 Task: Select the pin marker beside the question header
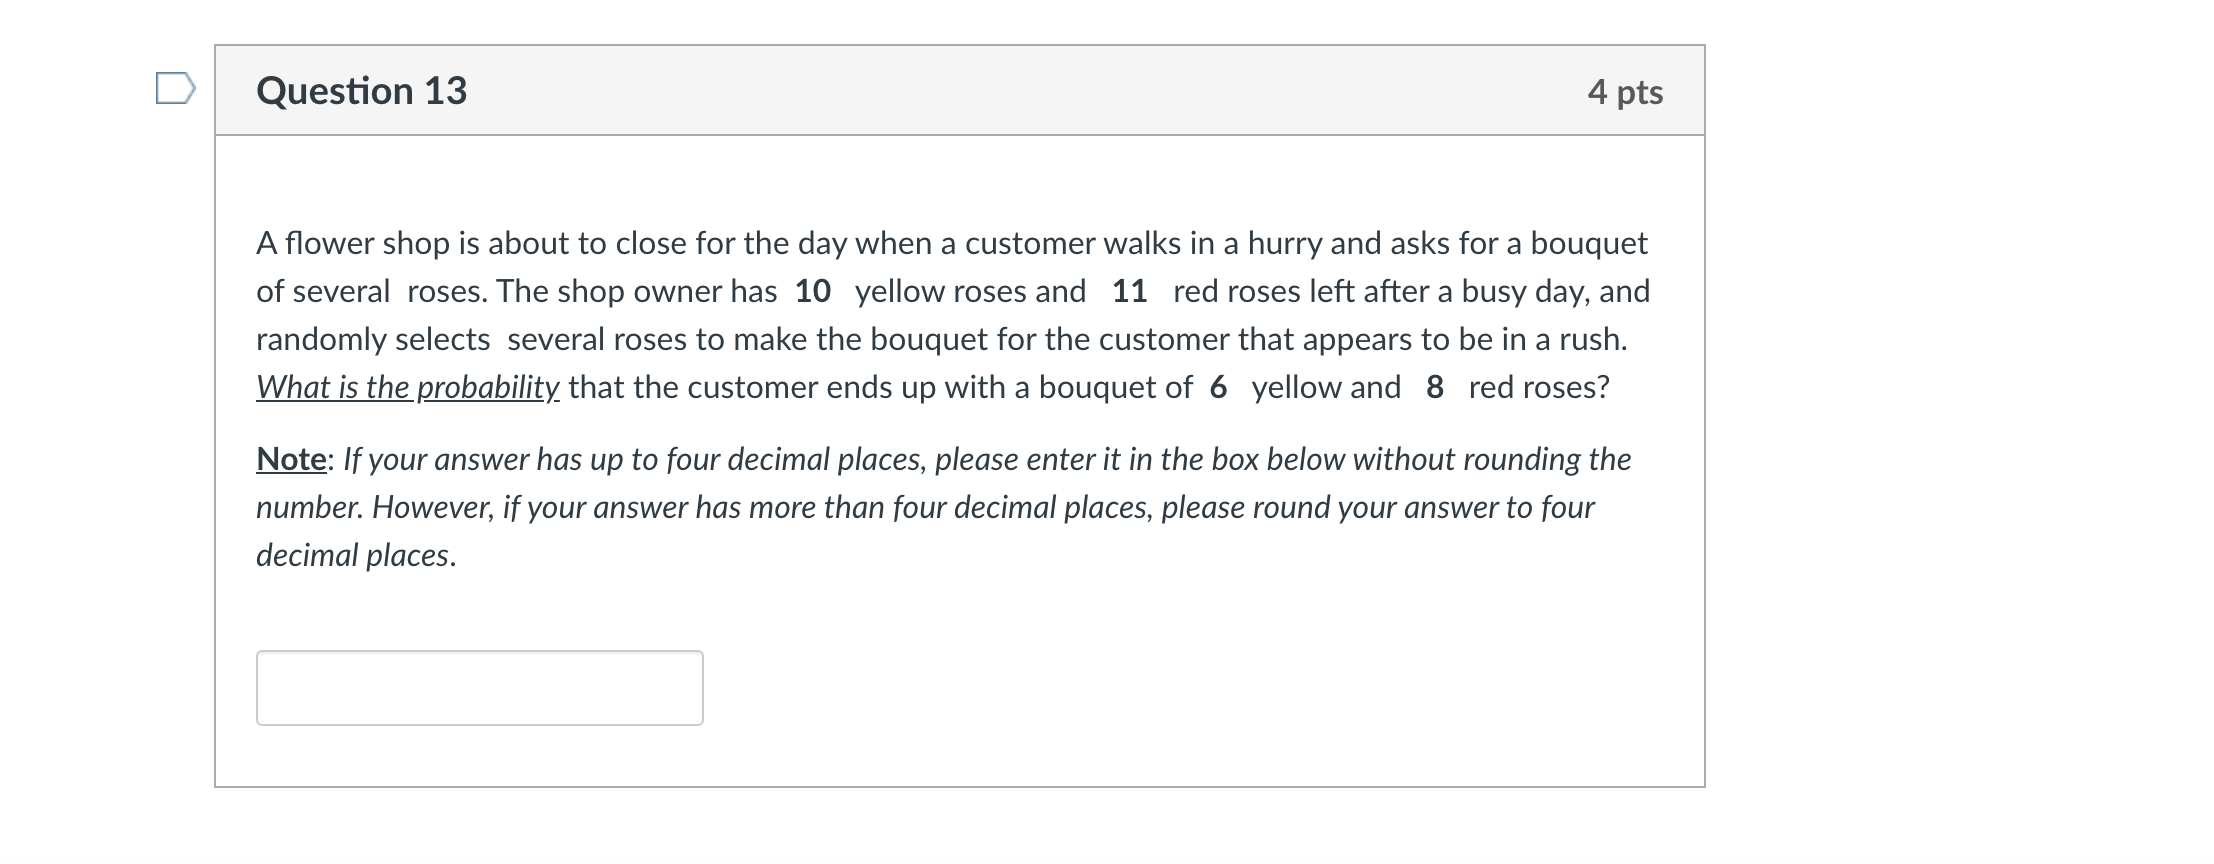(x=175, y=88)
